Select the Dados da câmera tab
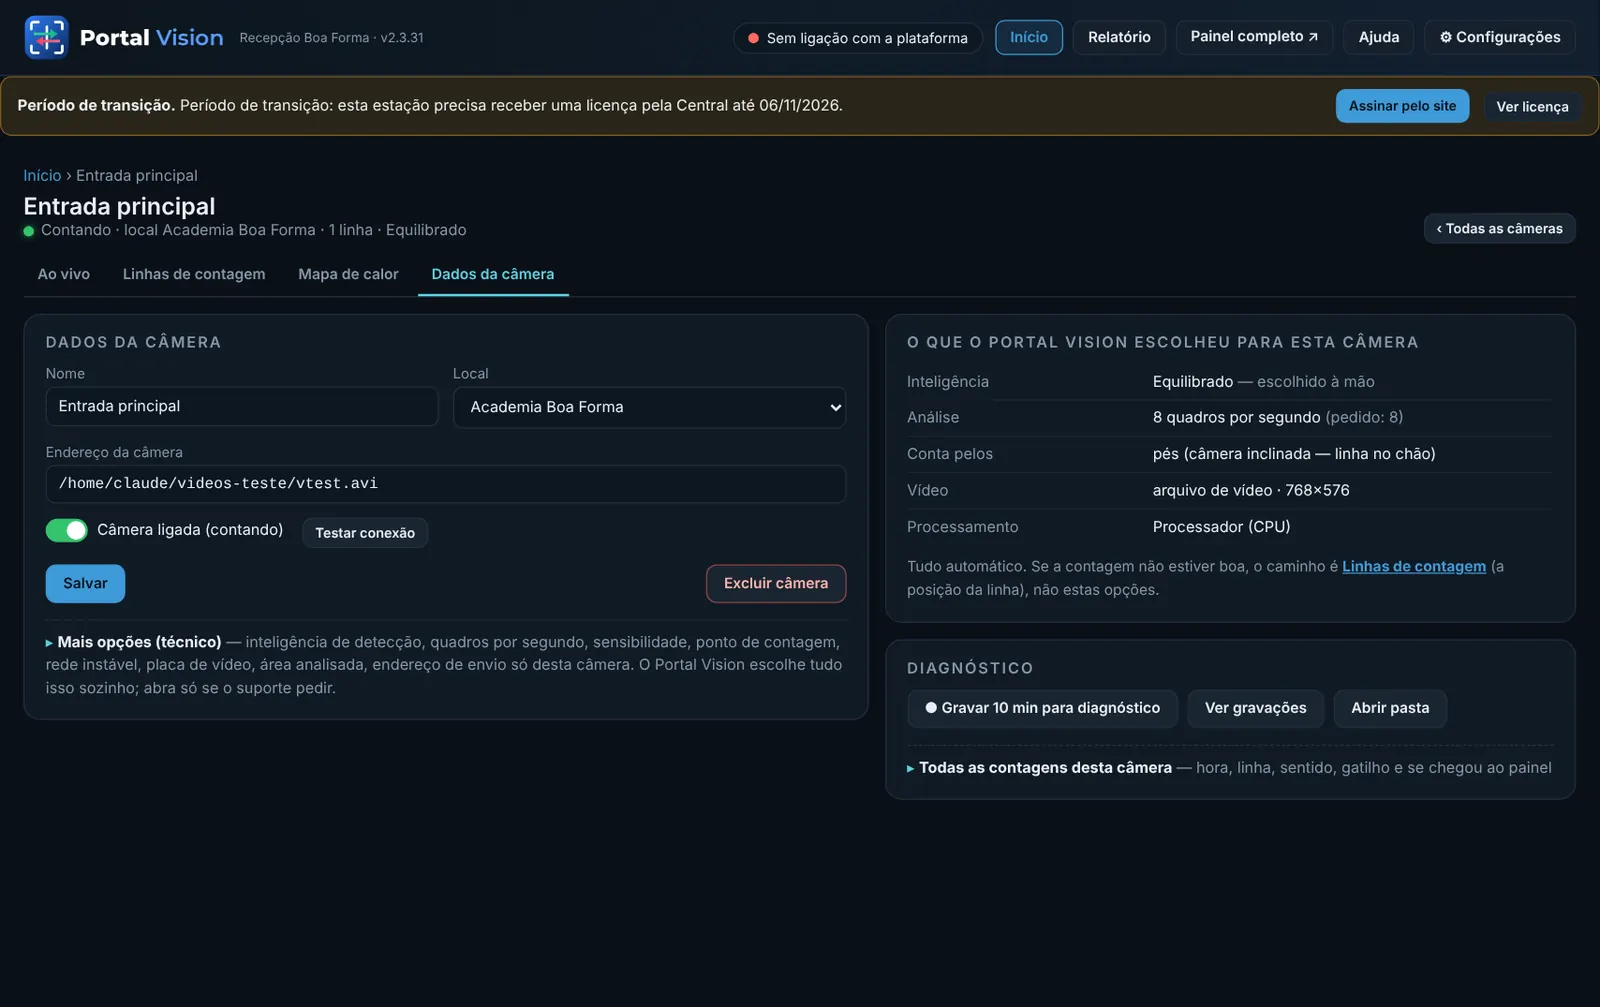The image size is (1600, 1007). [493, 274]
